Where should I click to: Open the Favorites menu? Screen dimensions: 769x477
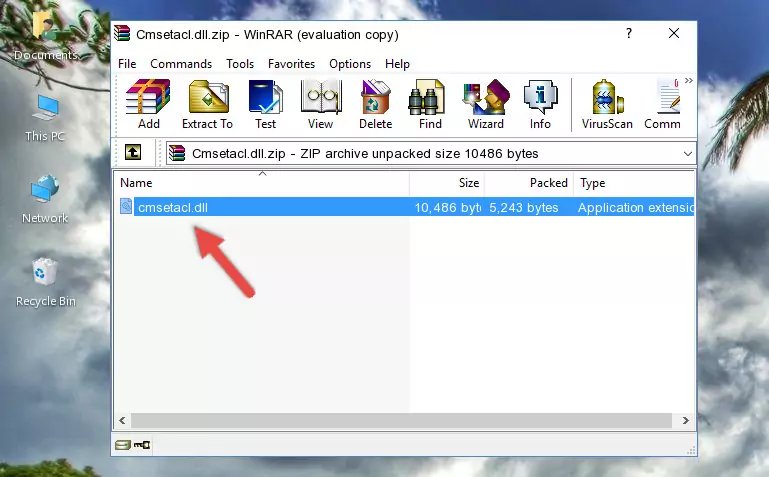(x=291, y=64)
